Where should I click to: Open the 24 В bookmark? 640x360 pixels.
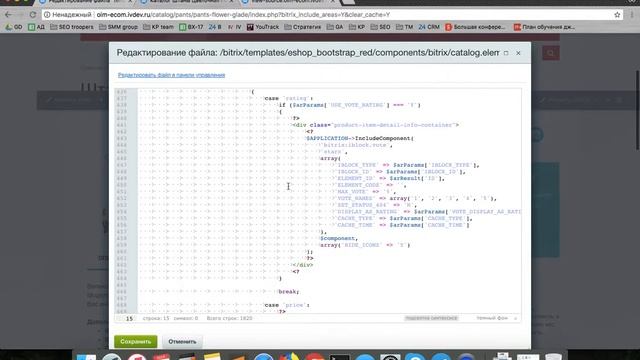215,27
